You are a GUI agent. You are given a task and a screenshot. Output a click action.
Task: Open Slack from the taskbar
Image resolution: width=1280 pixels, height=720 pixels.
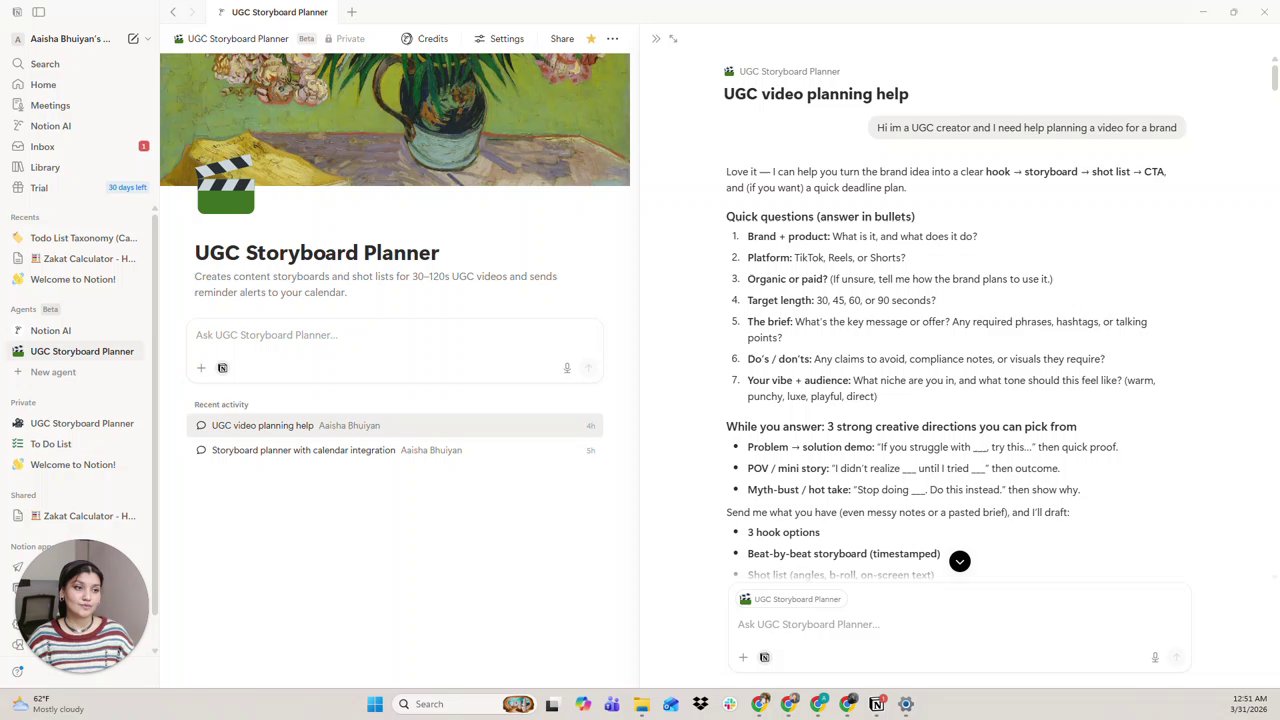(x=730, y=704)
